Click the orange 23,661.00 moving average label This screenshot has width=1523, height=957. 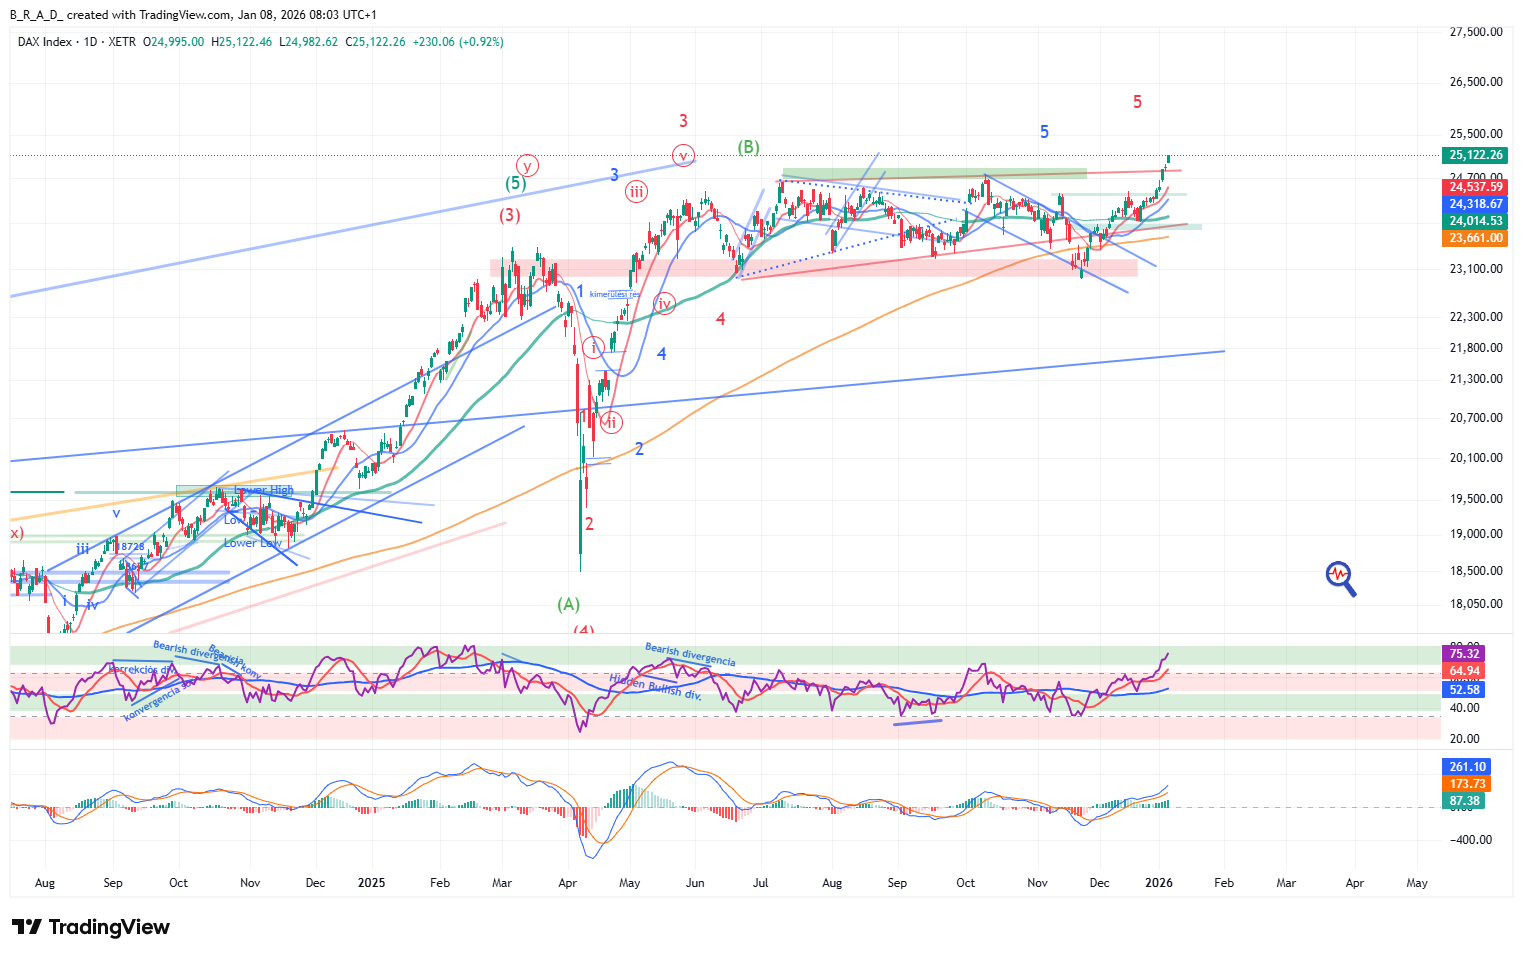coord(1475,238)
